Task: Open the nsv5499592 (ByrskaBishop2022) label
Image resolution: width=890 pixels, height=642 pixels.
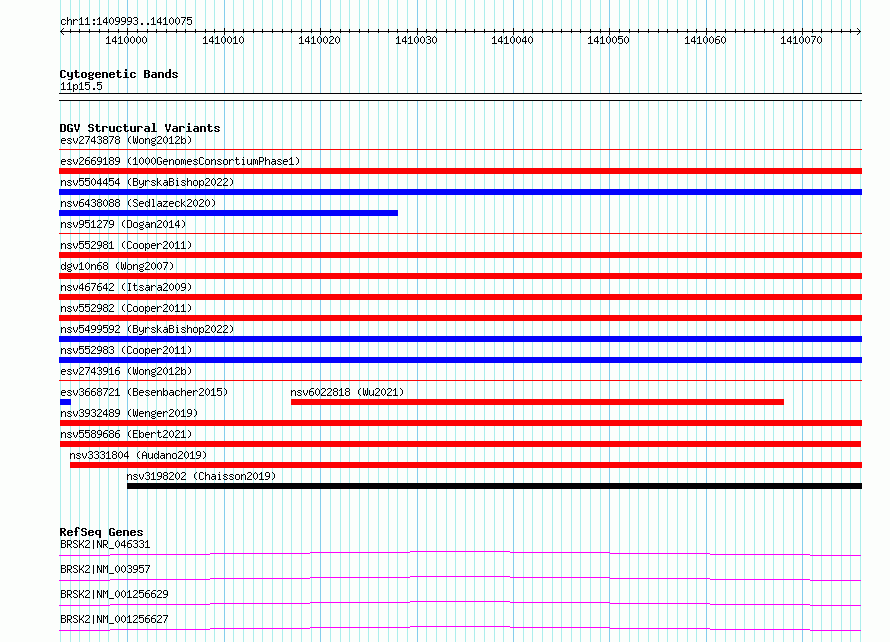Action: 147,329
